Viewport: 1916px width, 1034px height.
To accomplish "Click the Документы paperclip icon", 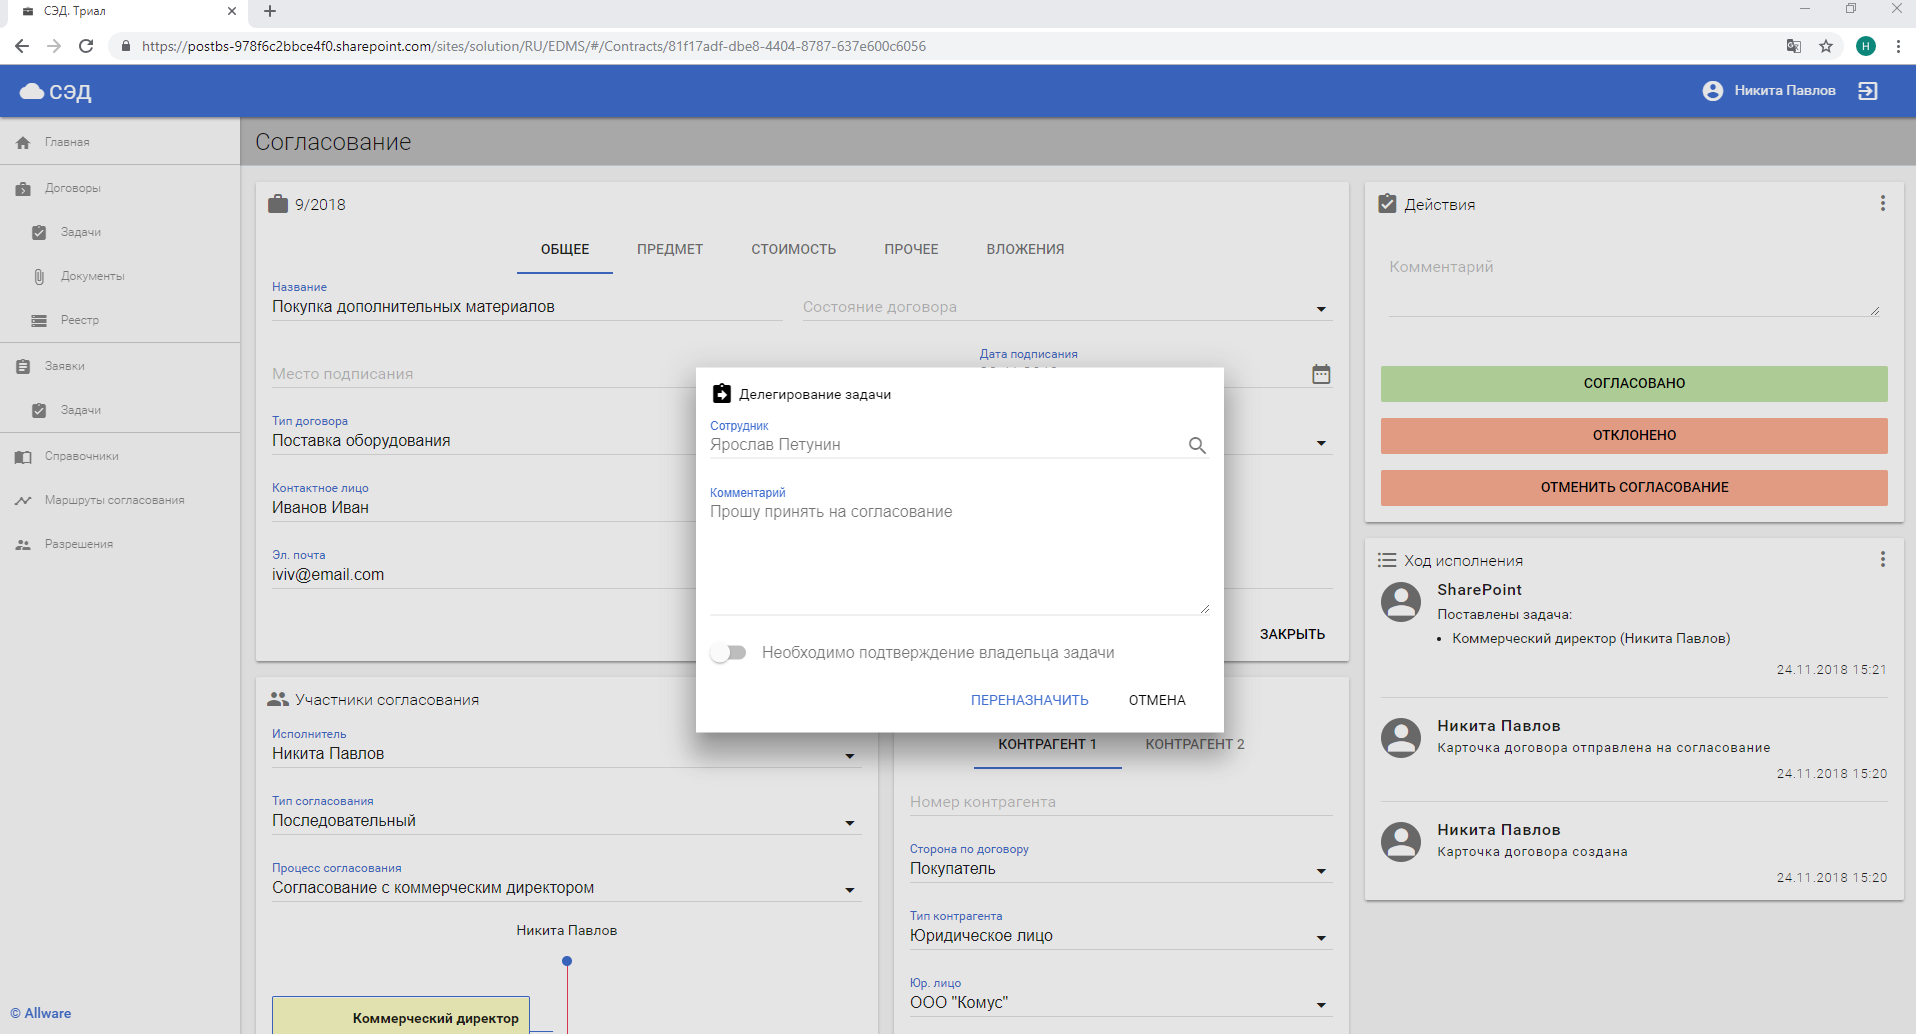I will 39,277.
